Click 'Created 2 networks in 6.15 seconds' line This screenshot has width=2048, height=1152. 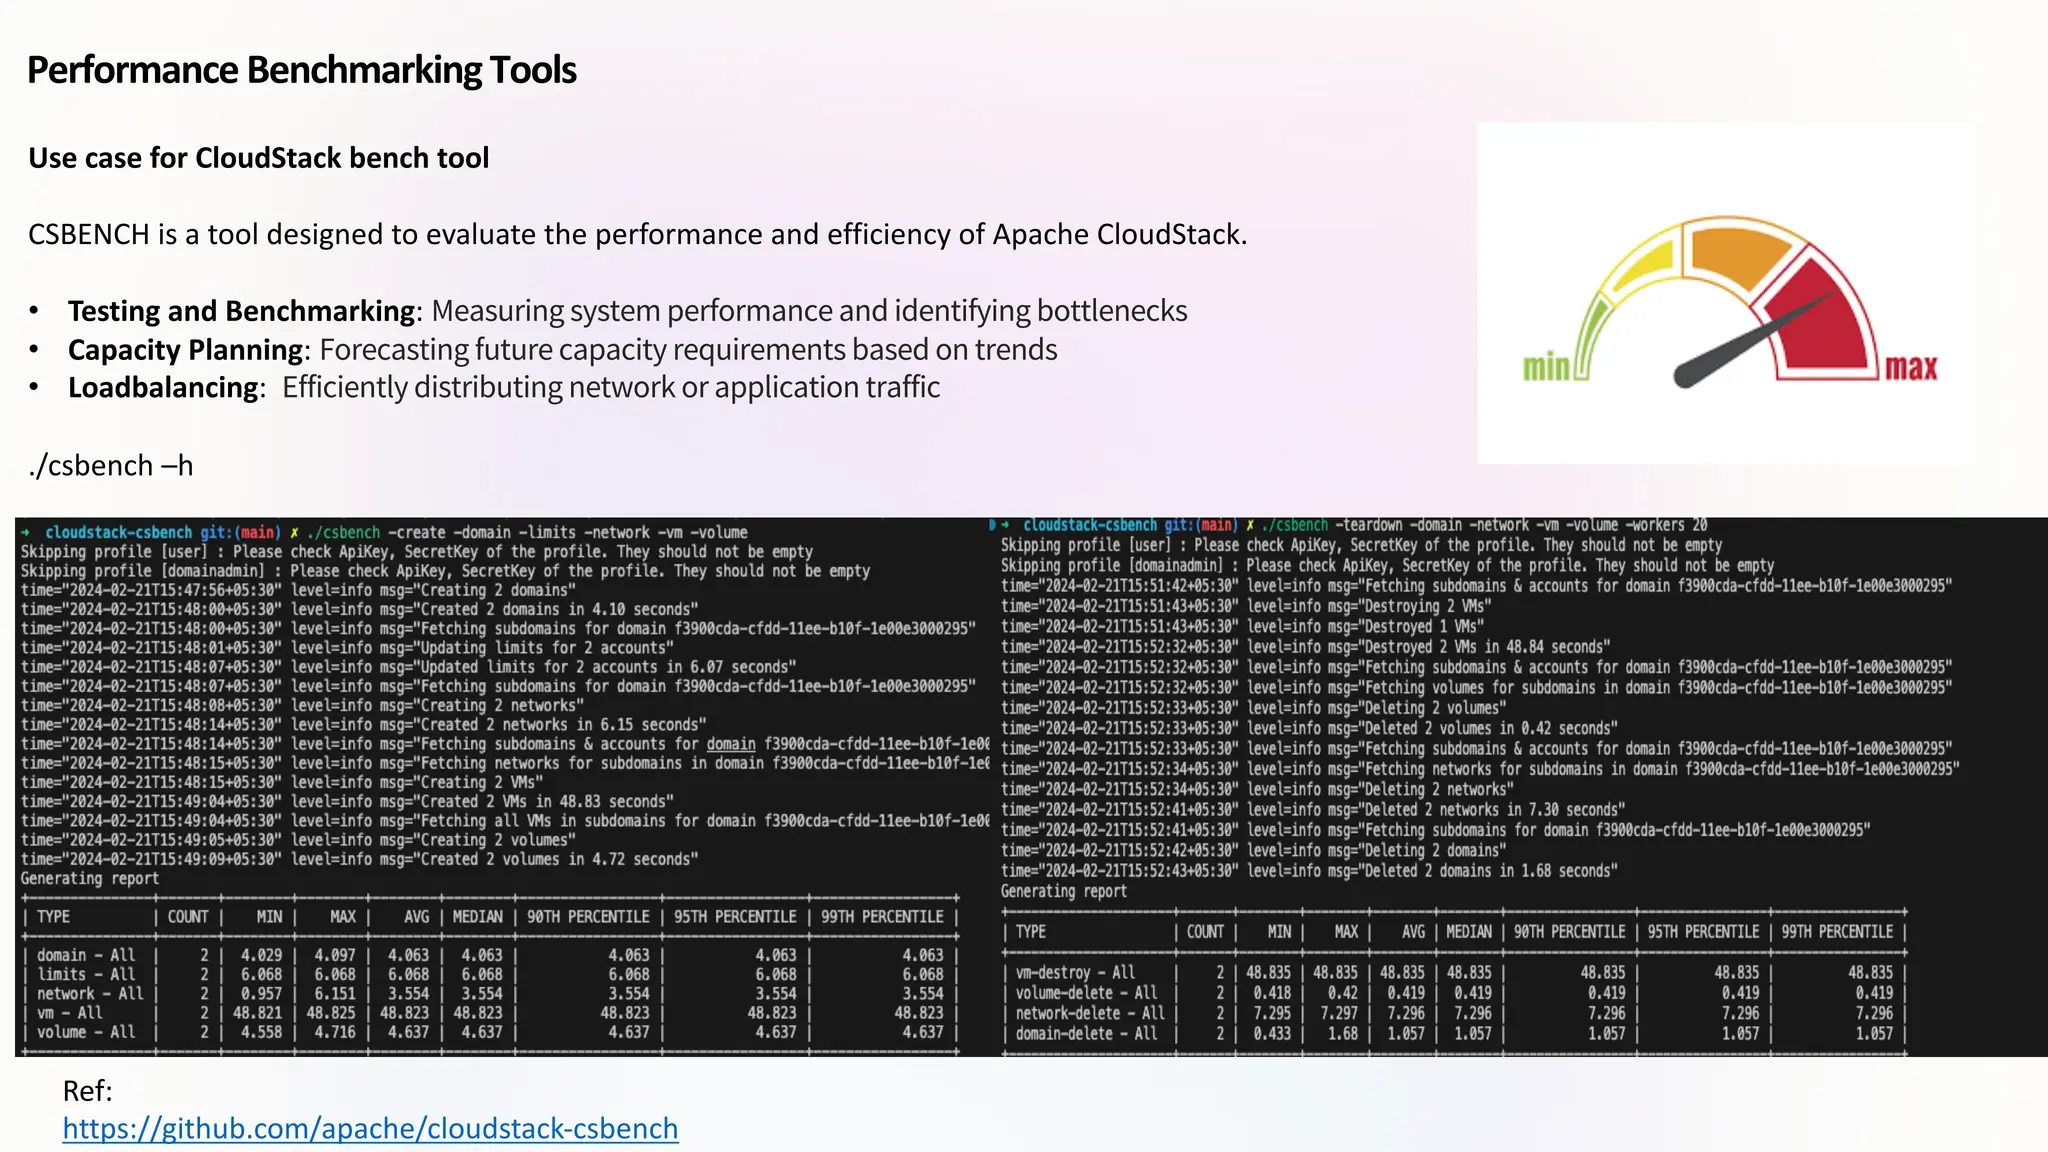point(364,725)
